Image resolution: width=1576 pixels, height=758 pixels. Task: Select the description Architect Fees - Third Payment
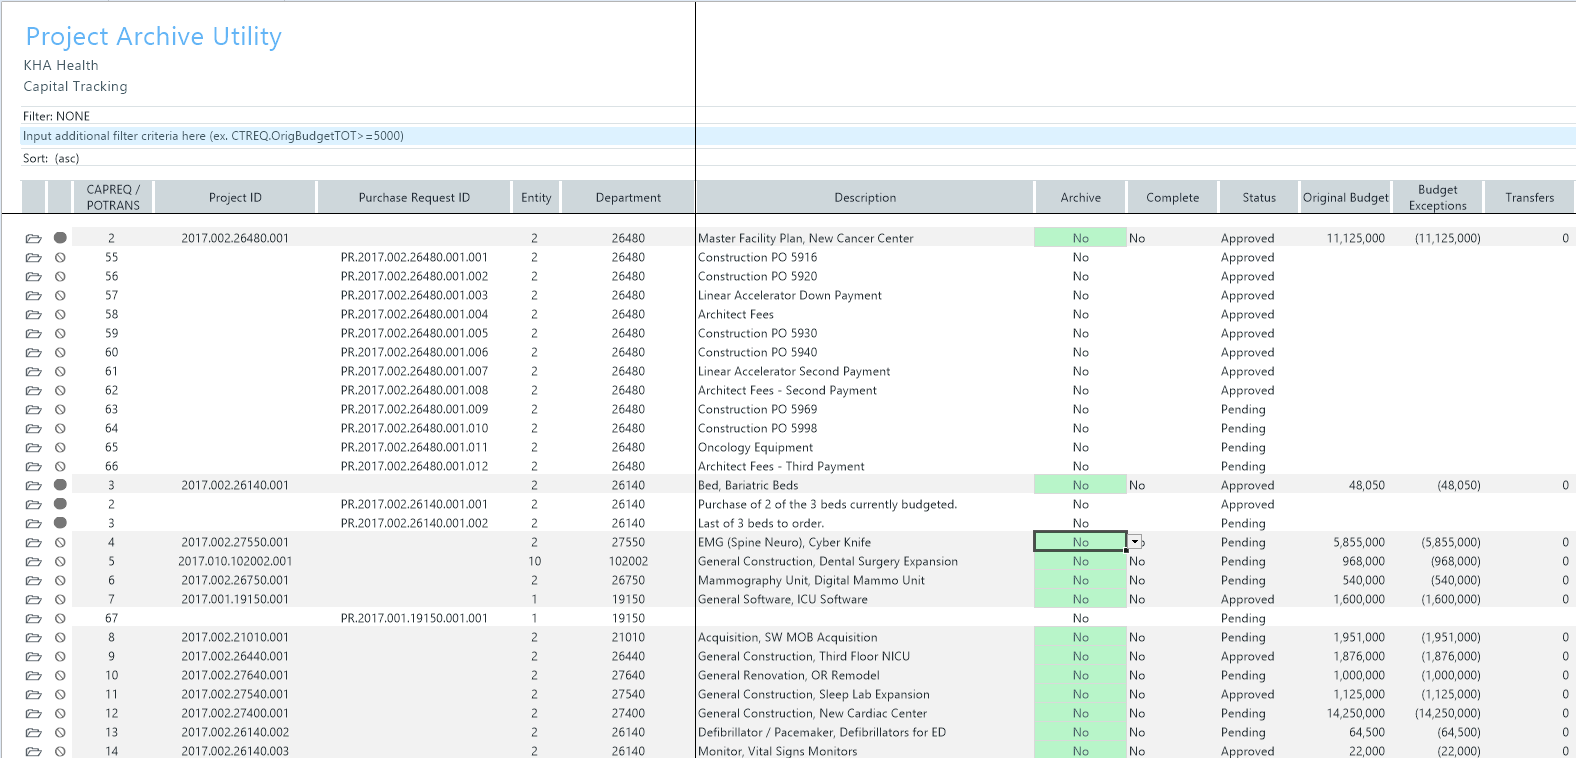[x=781, y=466]
